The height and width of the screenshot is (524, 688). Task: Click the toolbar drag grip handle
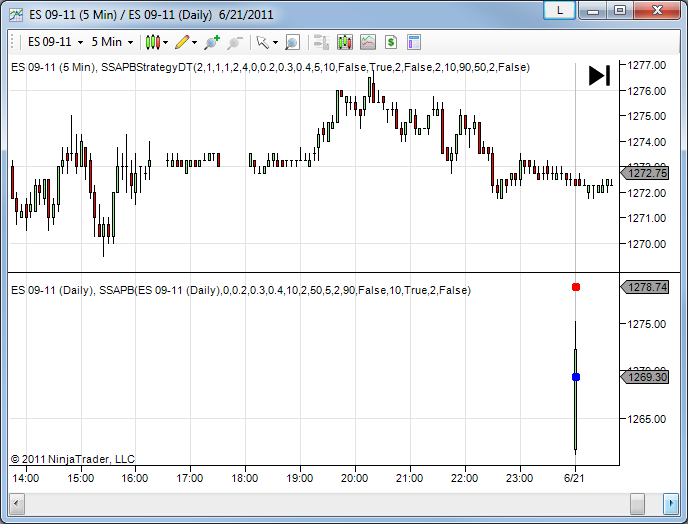pyautogui.click(x=13, y=42)
